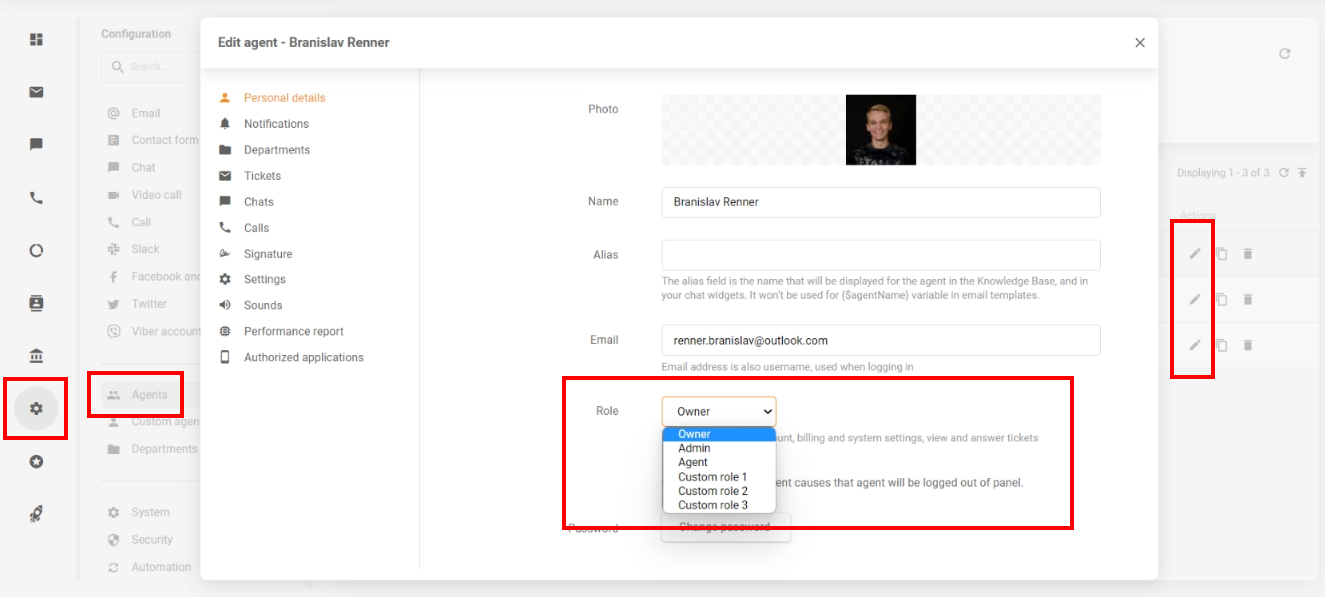This screenshot has width=1325, height=597.
Task: Pick Agent option in the Role list
Action: coord(692,463)
